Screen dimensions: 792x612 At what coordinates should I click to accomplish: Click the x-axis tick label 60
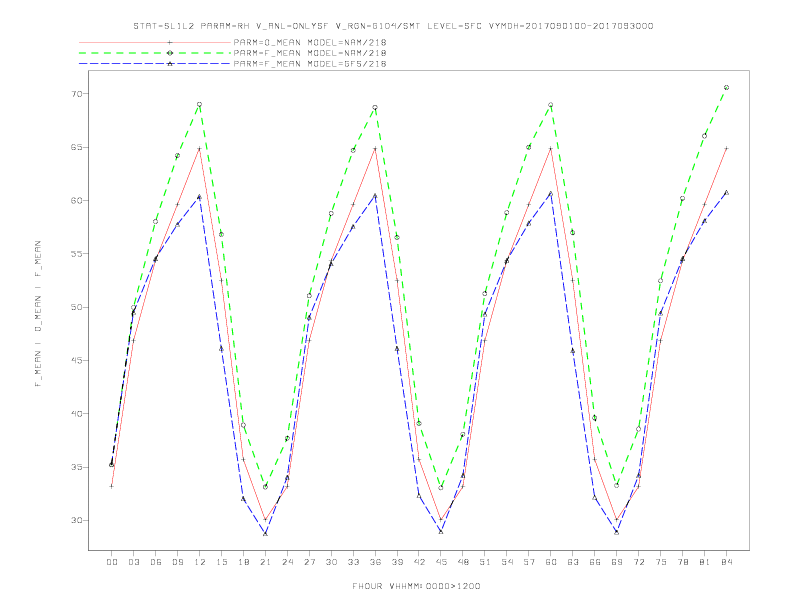[551, 562]
